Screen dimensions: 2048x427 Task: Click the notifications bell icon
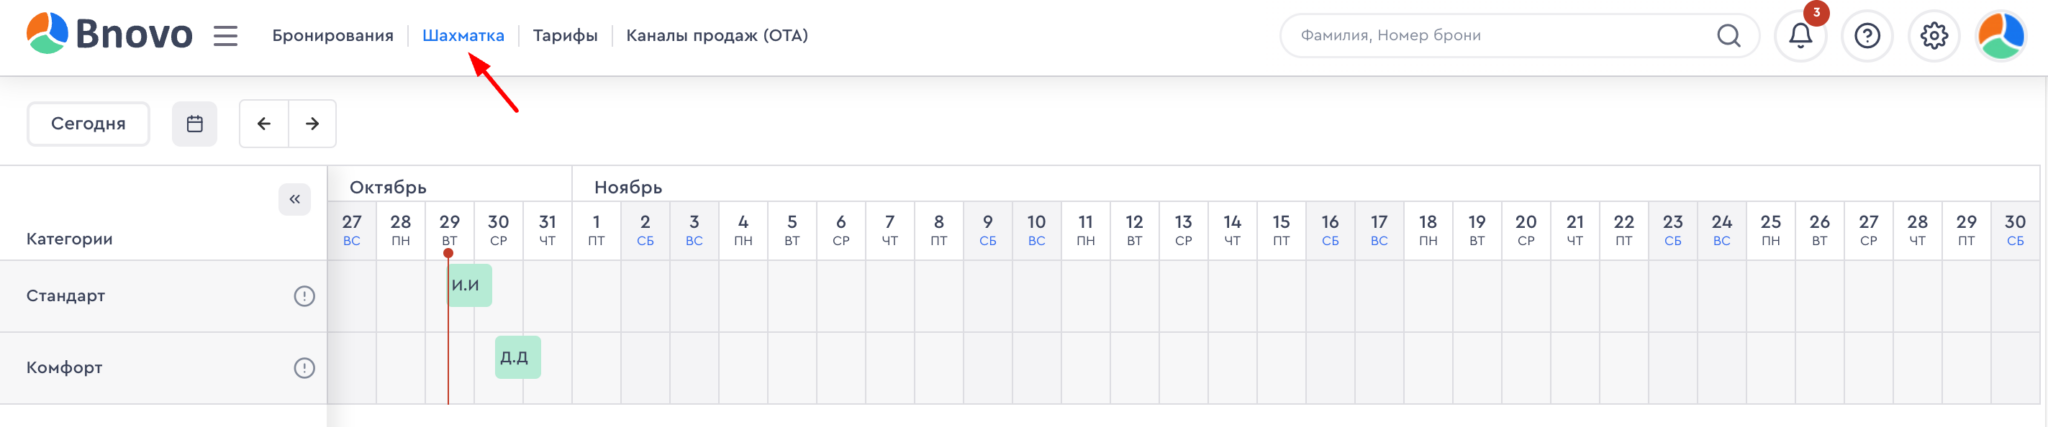pyautogui.click(x=1800, y=36)
